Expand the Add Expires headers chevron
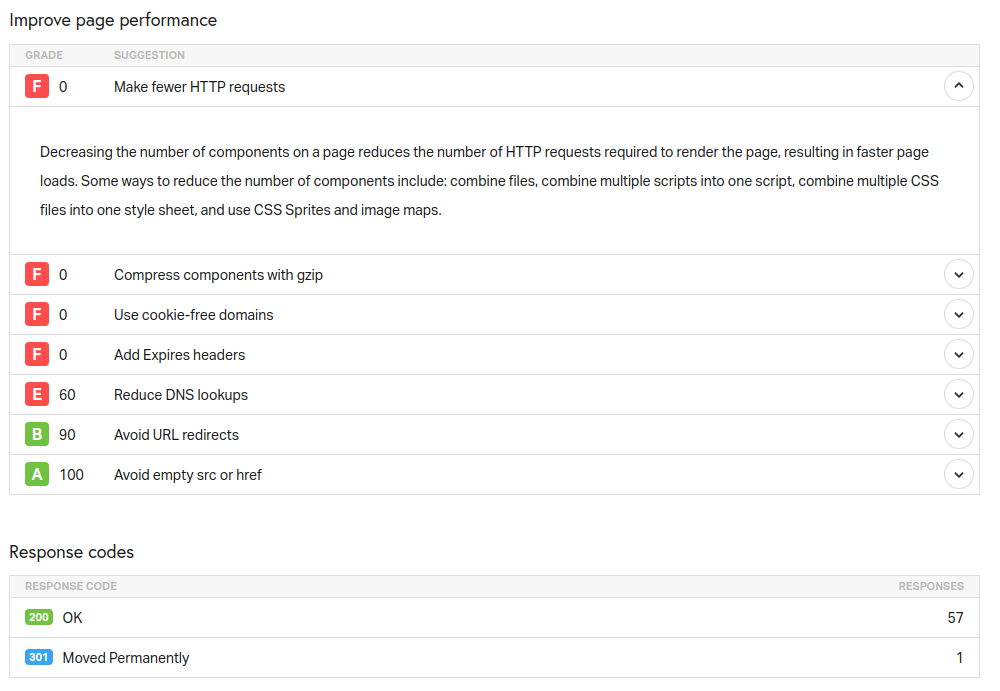Screen dimensions: 1000x691 [x=958, y=355]
